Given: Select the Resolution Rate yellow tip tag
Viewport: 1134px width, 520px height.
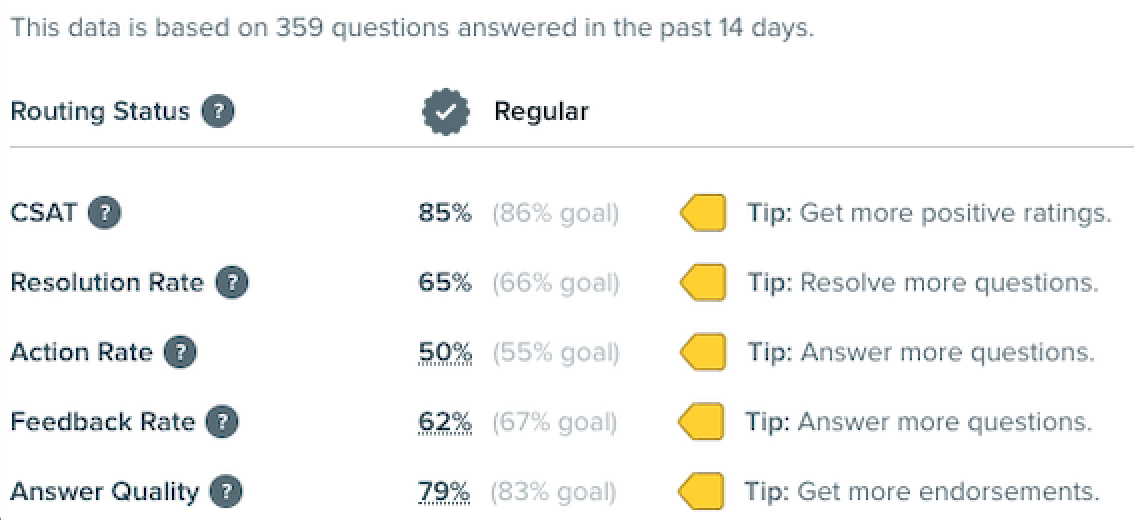Looking at the screenshot, I should pyautogui.click(x=702, y=283).
